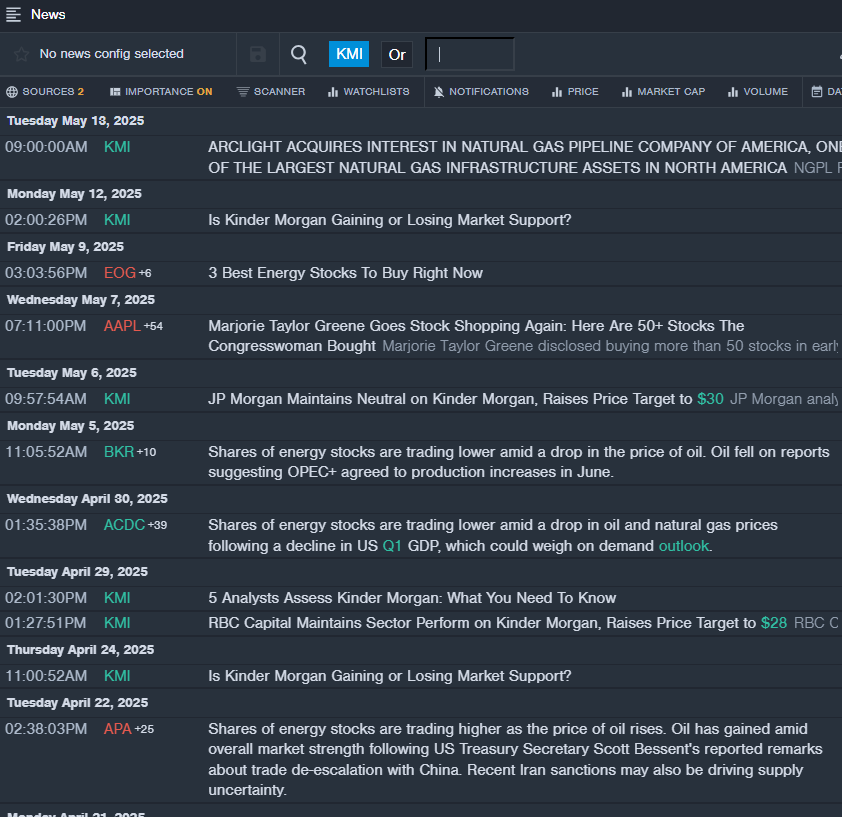The height and width of the screenshot is (817, 842).
Task: Expand the +25 tickers next to APA
Action: point(144,729)
